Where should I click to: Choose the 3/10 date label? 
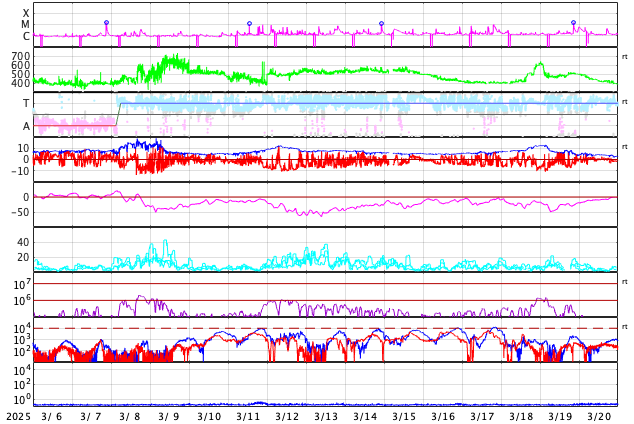click(x=209, y=417)
